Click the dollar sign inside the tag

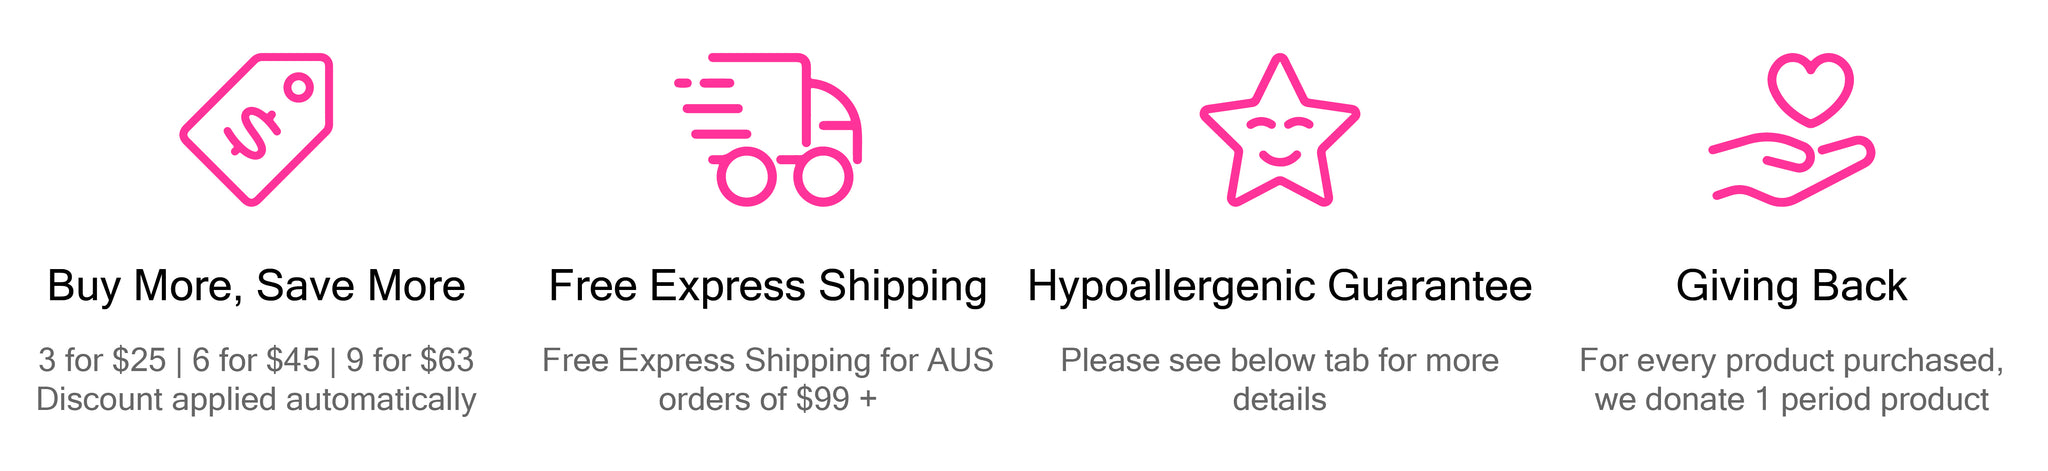pyautogui.click(x=253, y=132)
